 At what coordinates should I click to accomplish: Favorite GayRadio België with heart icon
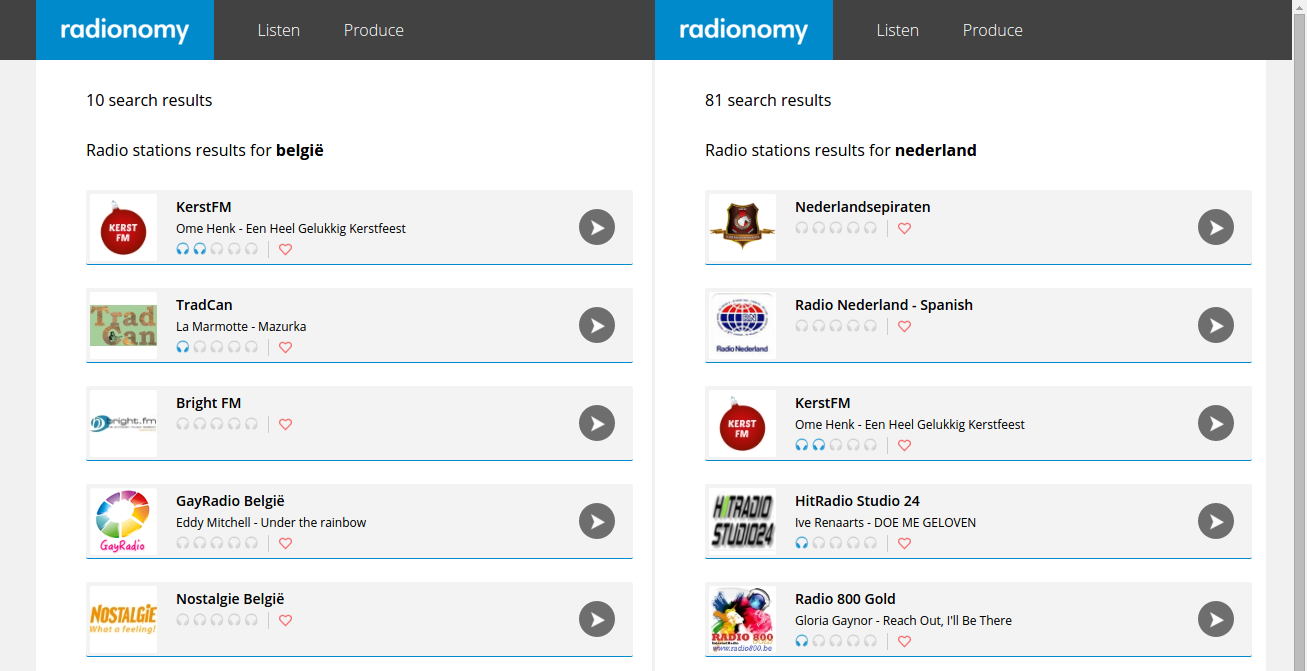coord(285,543)
